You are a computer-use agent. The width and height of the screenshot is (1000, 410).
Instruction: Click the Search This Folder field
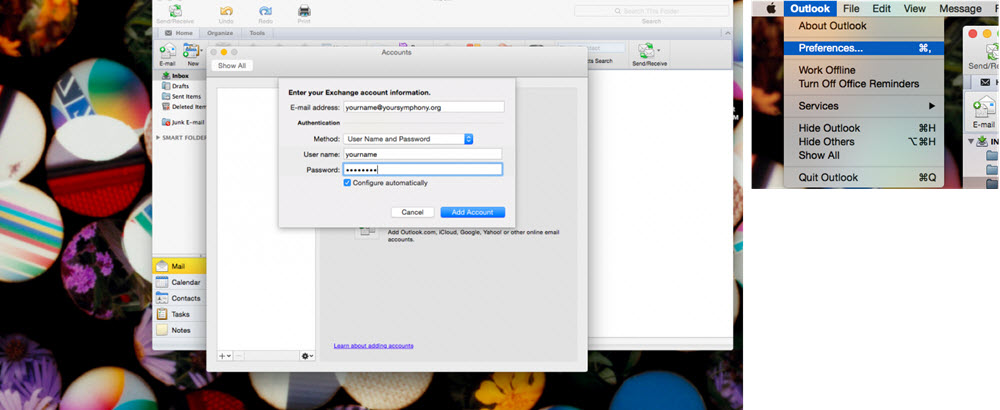tap(651, 11)
